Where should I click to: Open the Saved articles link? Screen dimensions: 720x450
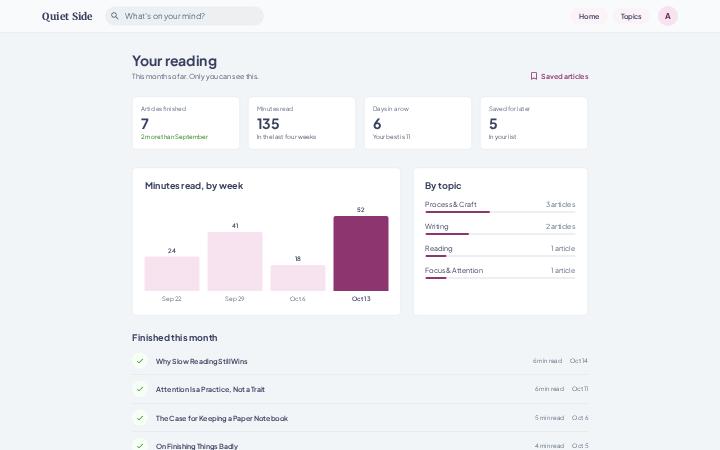(x=559, y=76)
